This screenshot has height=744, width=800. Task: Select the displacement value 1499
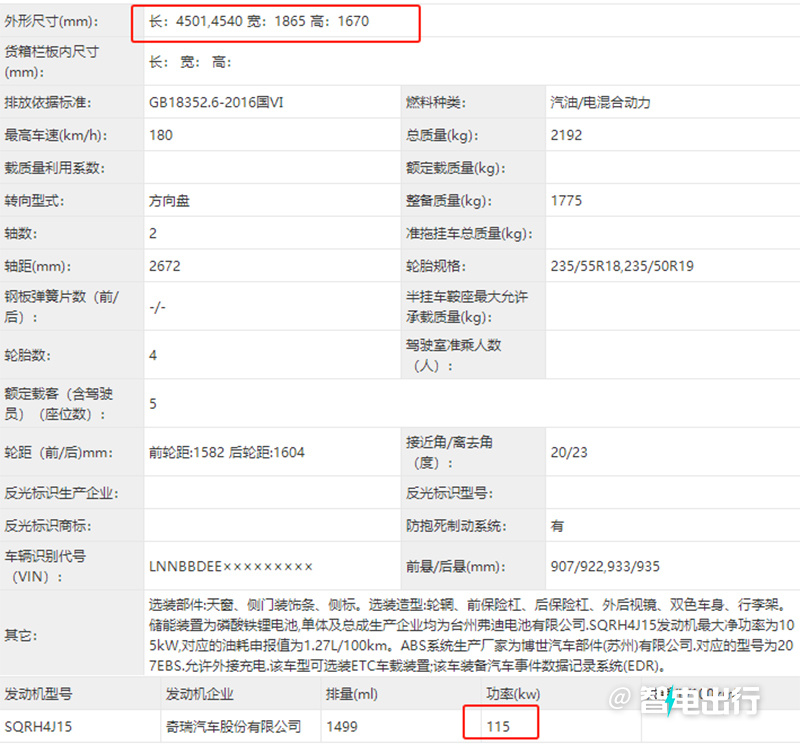click(341, 727)
